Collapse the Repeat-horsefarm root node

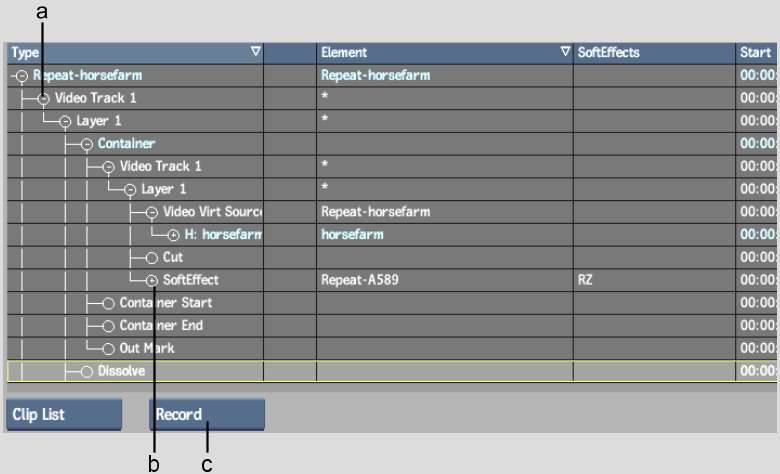pos(21,76)
